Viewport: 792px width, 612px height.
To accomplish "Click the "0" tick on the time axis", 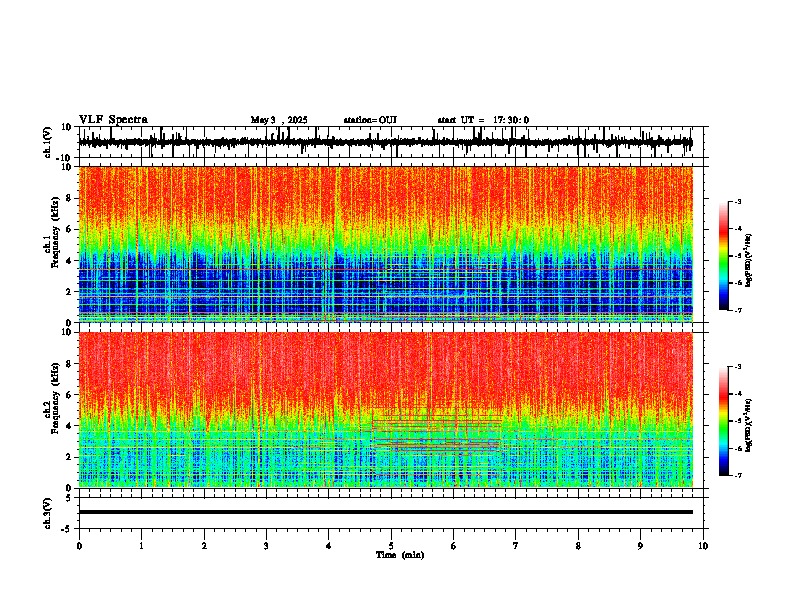I will [79, 546].
